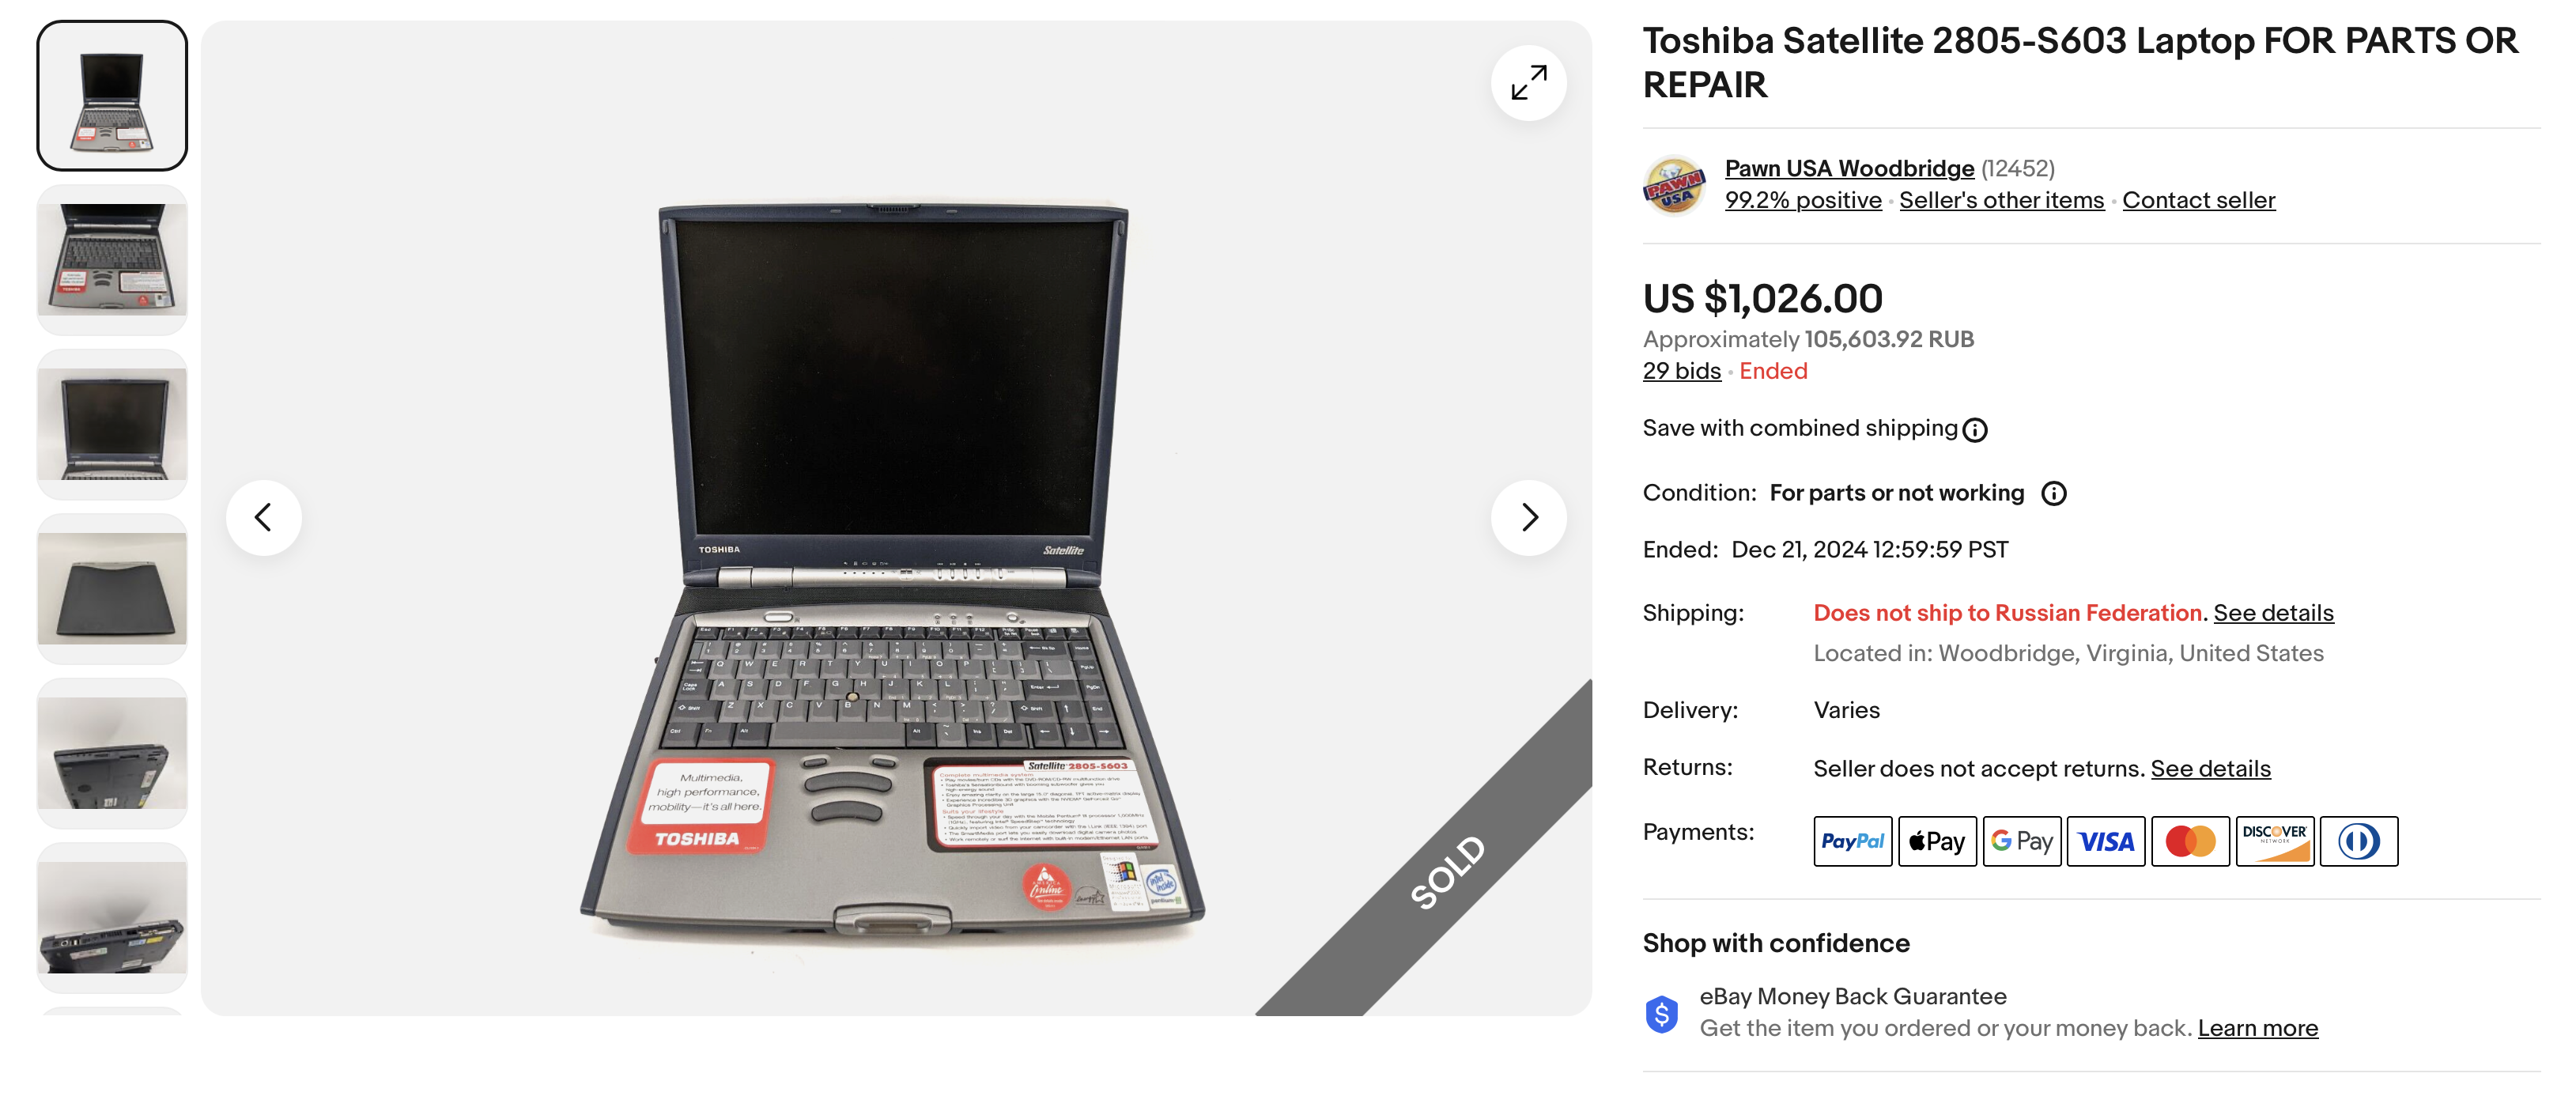This screenshot has width=2576, height=1096.
Task: Open shipping See details link
Action: 2273,613
